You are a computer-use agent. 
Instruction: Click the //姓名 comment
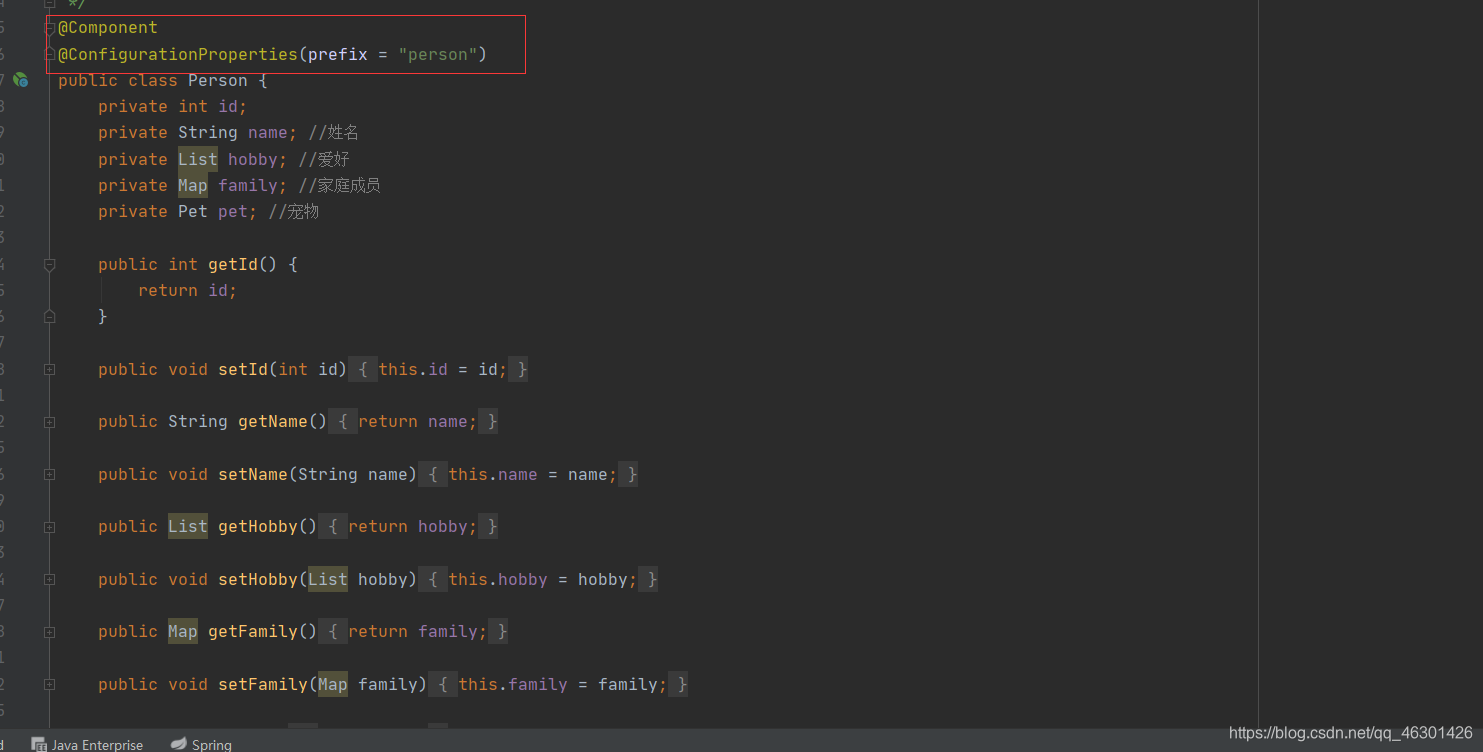pyautogui.click(x=334, y=132)
